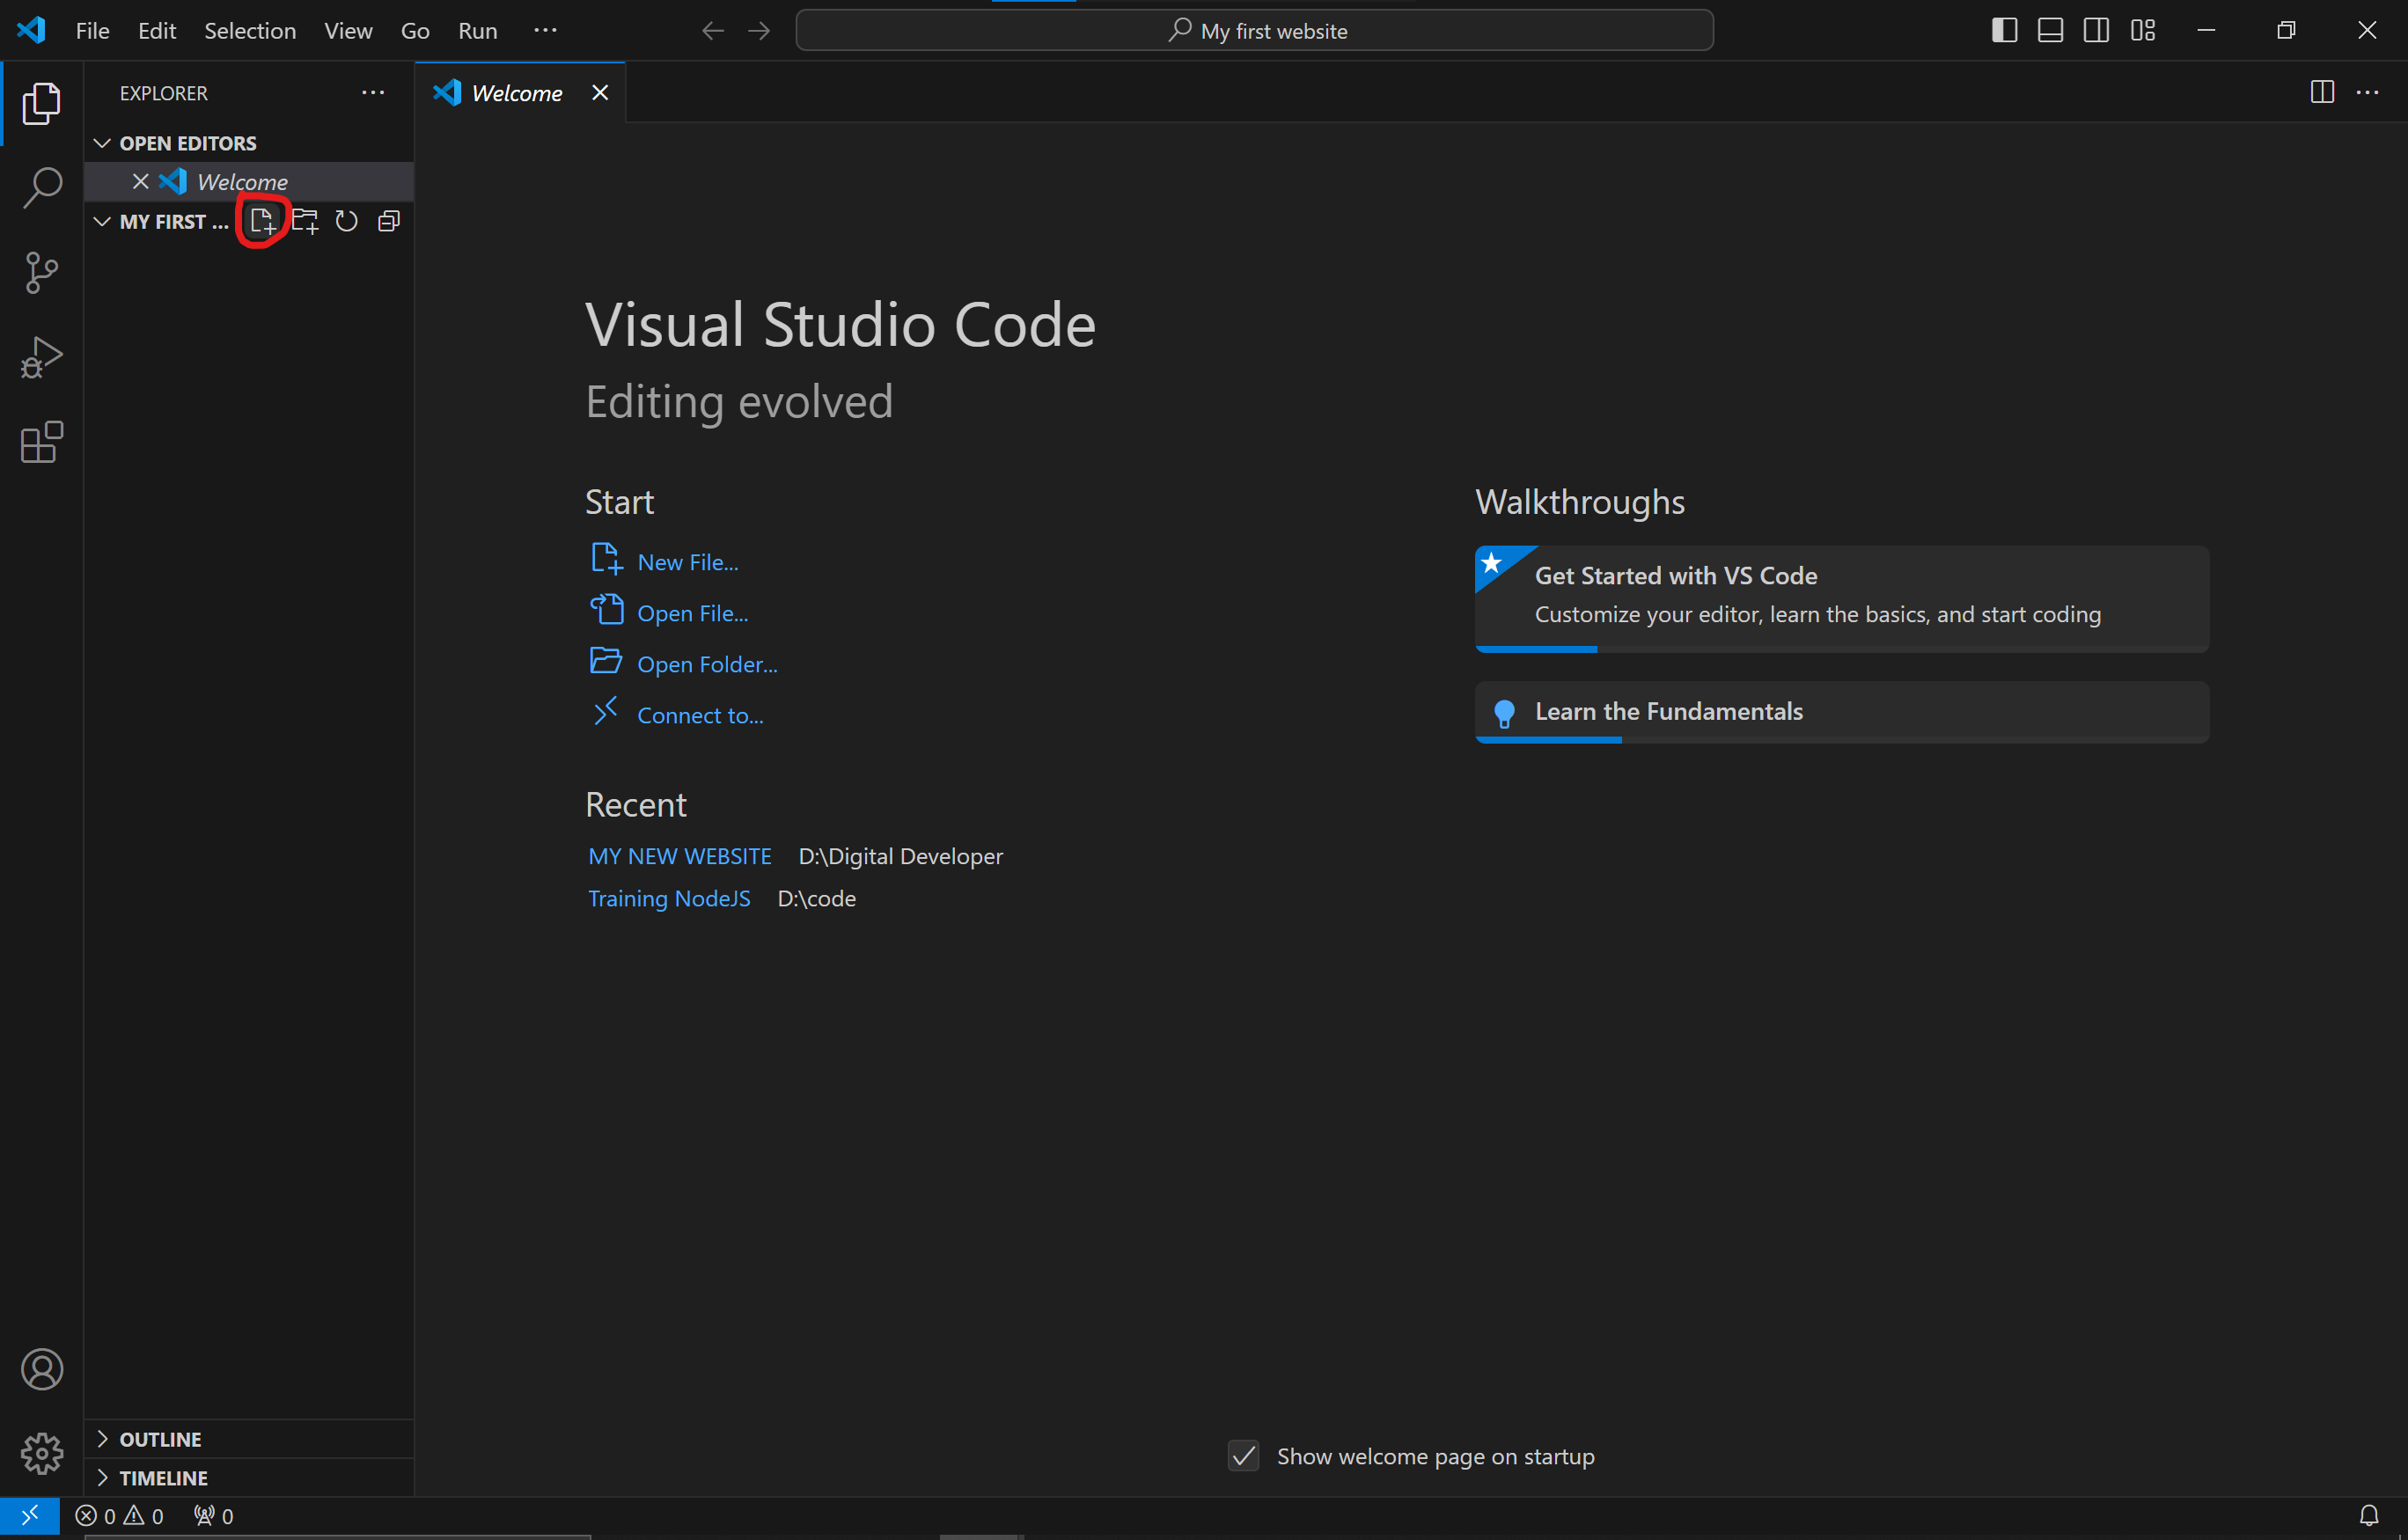The height and width of the screenshot is (1540, 2408).
Task: Toggle the bottom Panel visibility
Action: [2050, 30]
